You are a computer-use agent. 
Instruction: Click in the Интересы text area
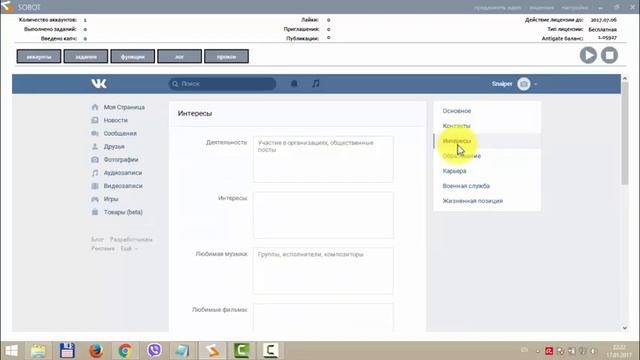click(323, 215)
